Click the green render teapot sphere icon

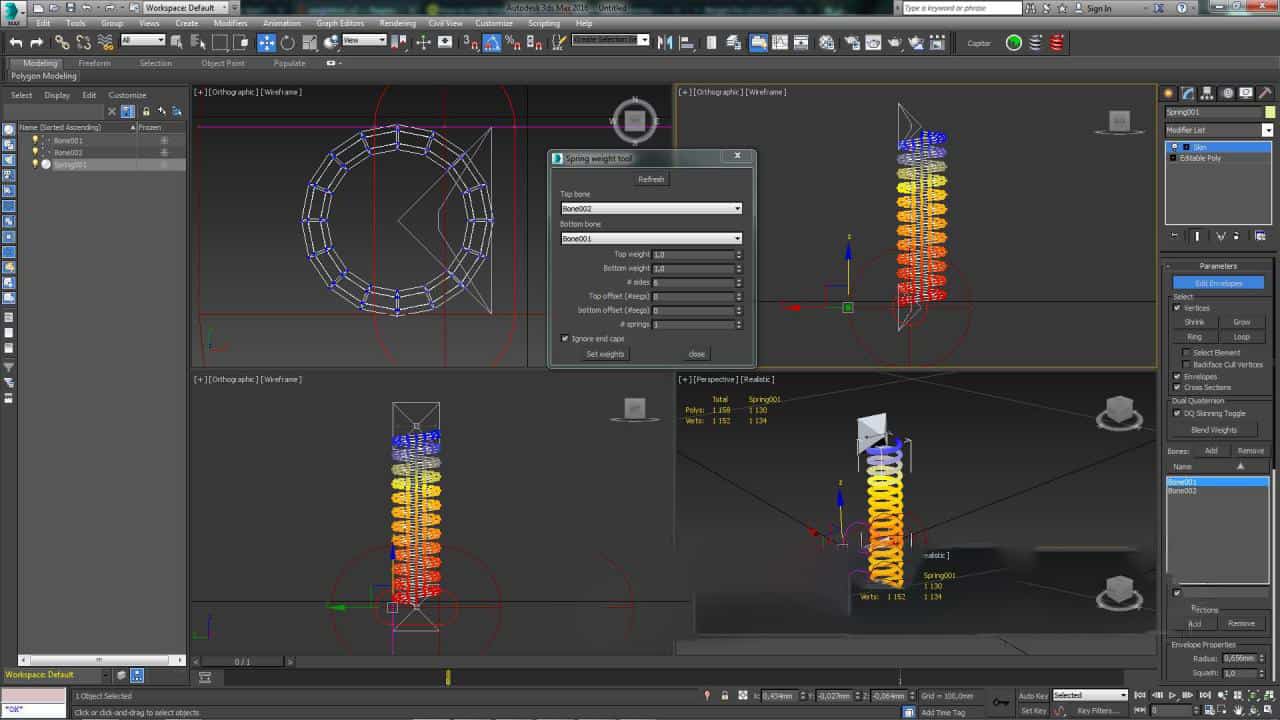click(1013, 42)
